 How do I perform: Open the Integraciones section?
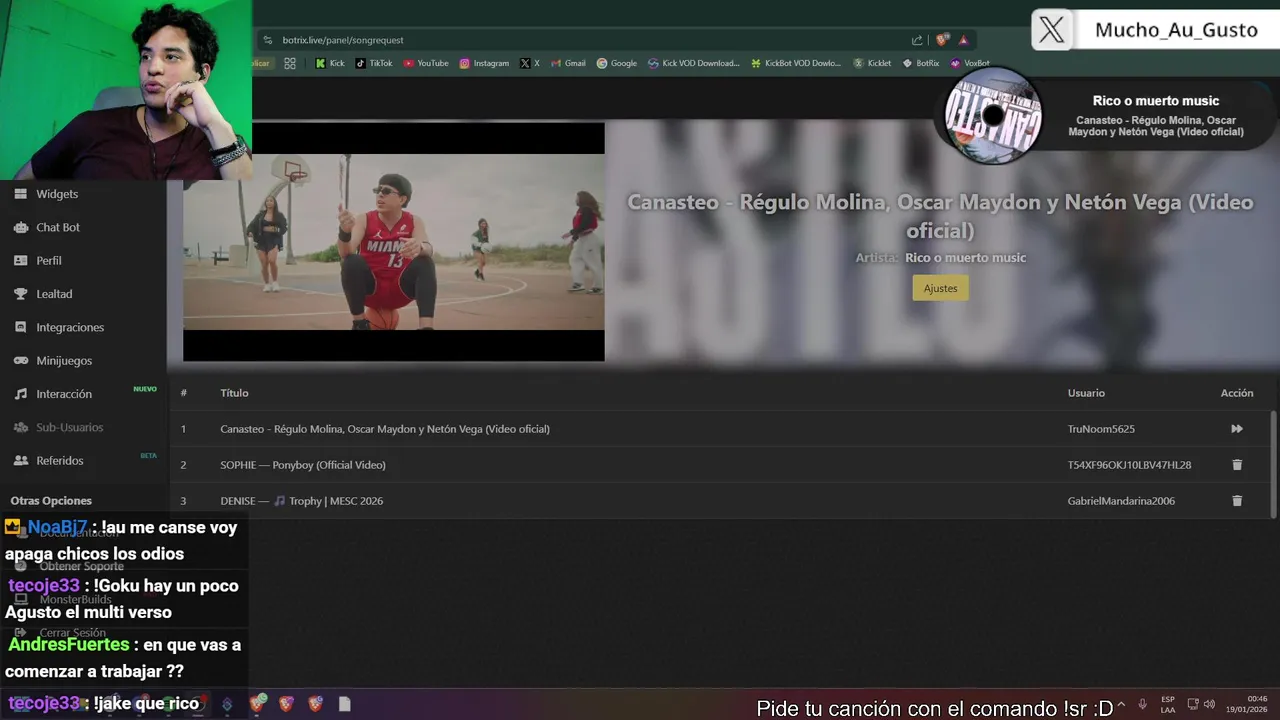tap(70, 327)
